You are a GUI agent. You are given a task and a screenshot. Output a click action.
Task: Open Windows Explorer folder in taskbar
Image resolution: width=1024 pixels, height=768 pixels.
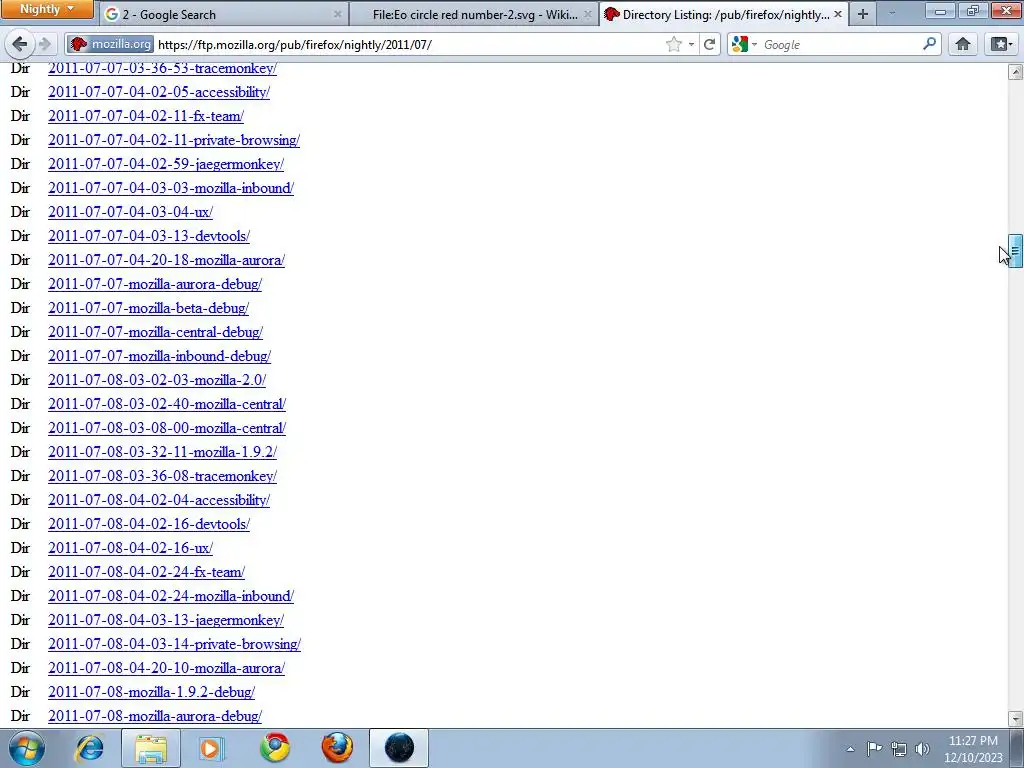(150, 748)
